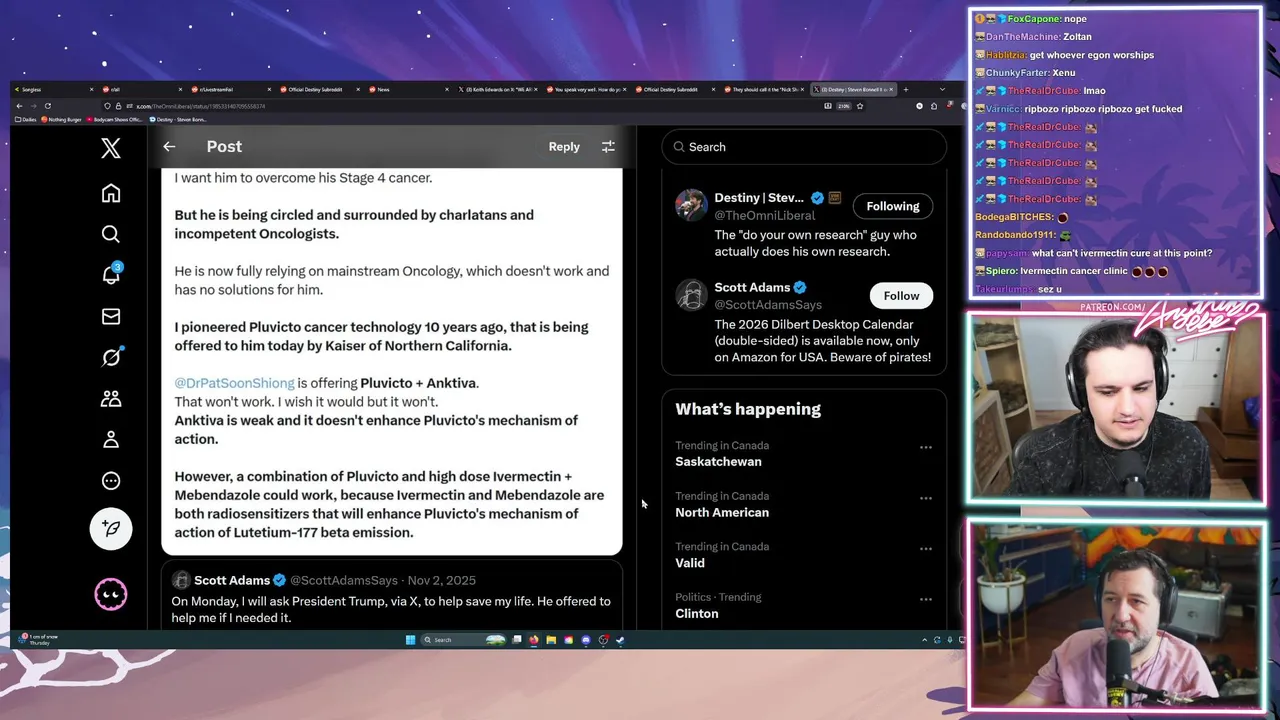Viewport: 1280px width, 720px height.
Task: Switch to the r/LivestreamFail browser tab
Action: 231,89
